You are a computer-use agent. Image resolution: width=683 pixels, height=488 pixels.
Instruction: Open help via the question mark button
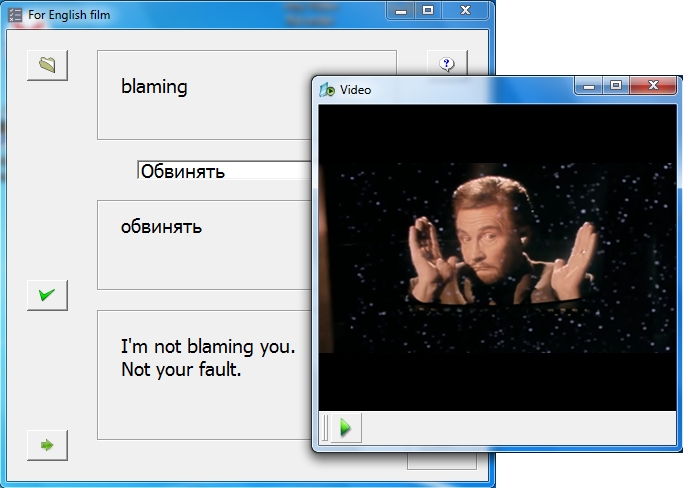[447, 64]
